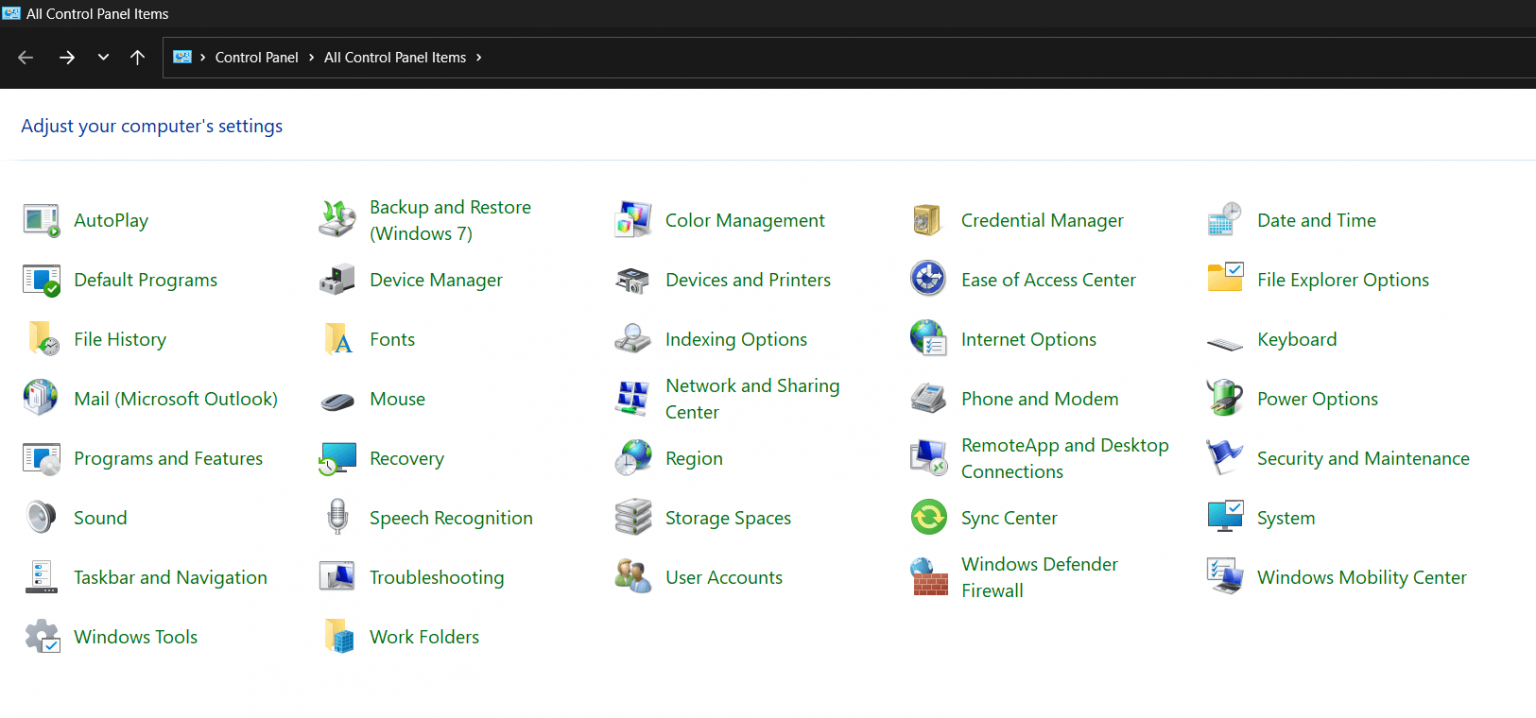Click the Sync Center green icon
Image resolution: width=1536 pixels, height=718 pixels.
tap(928, 518)
